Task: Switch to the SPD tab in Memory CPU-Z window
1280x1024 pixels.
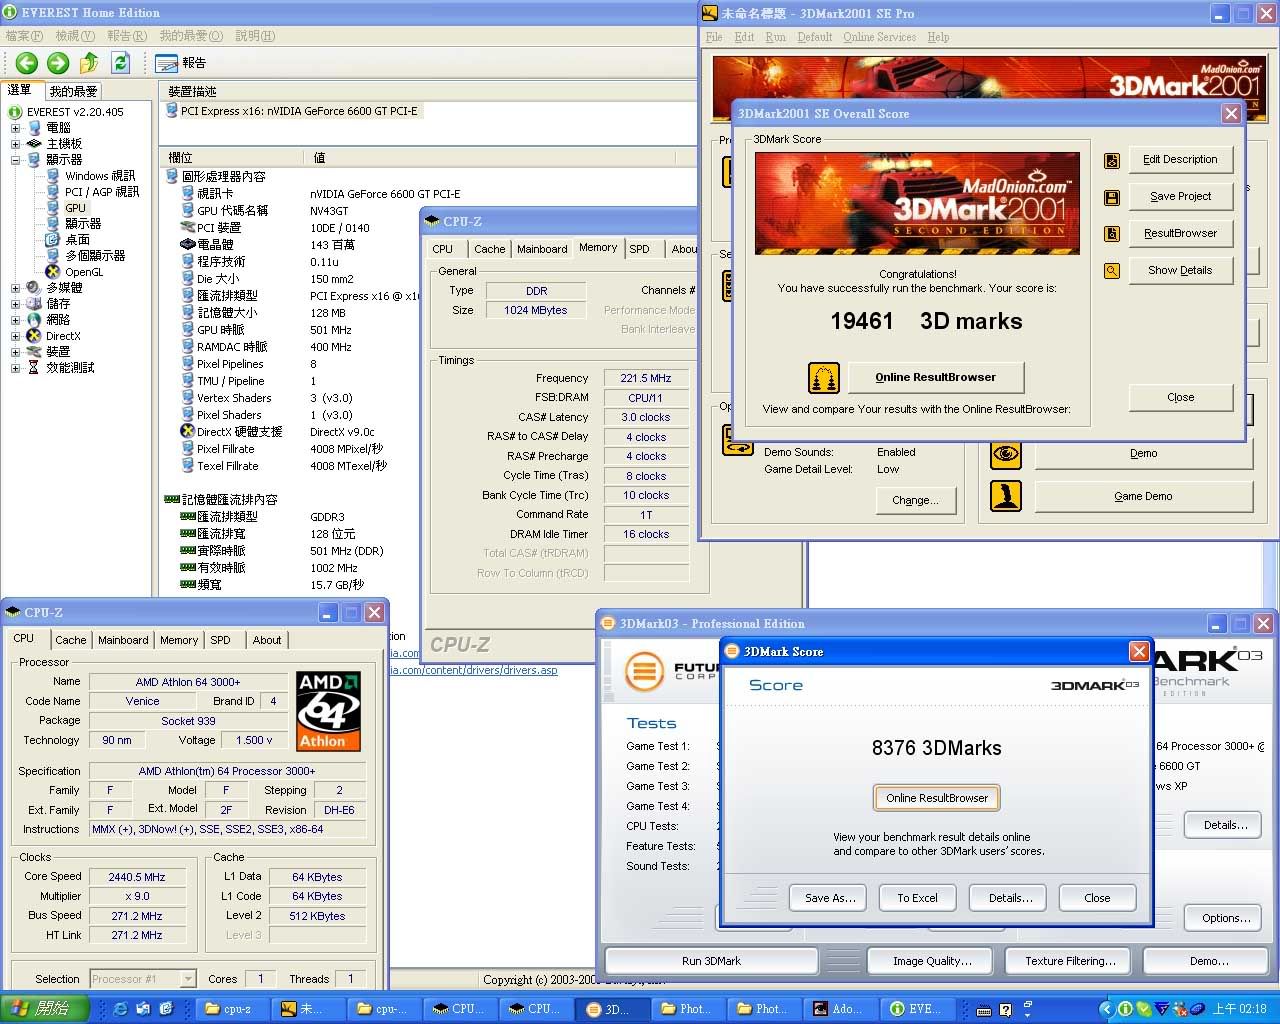Action: [640, 249]
